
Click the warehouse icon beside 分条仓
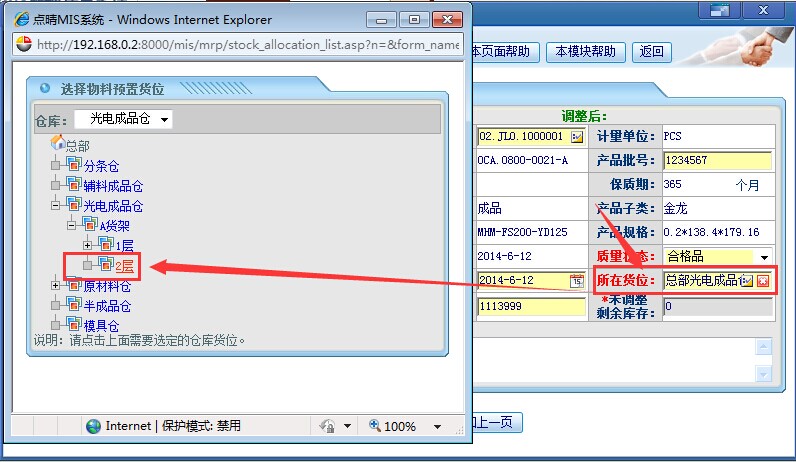tap(74, 166)
